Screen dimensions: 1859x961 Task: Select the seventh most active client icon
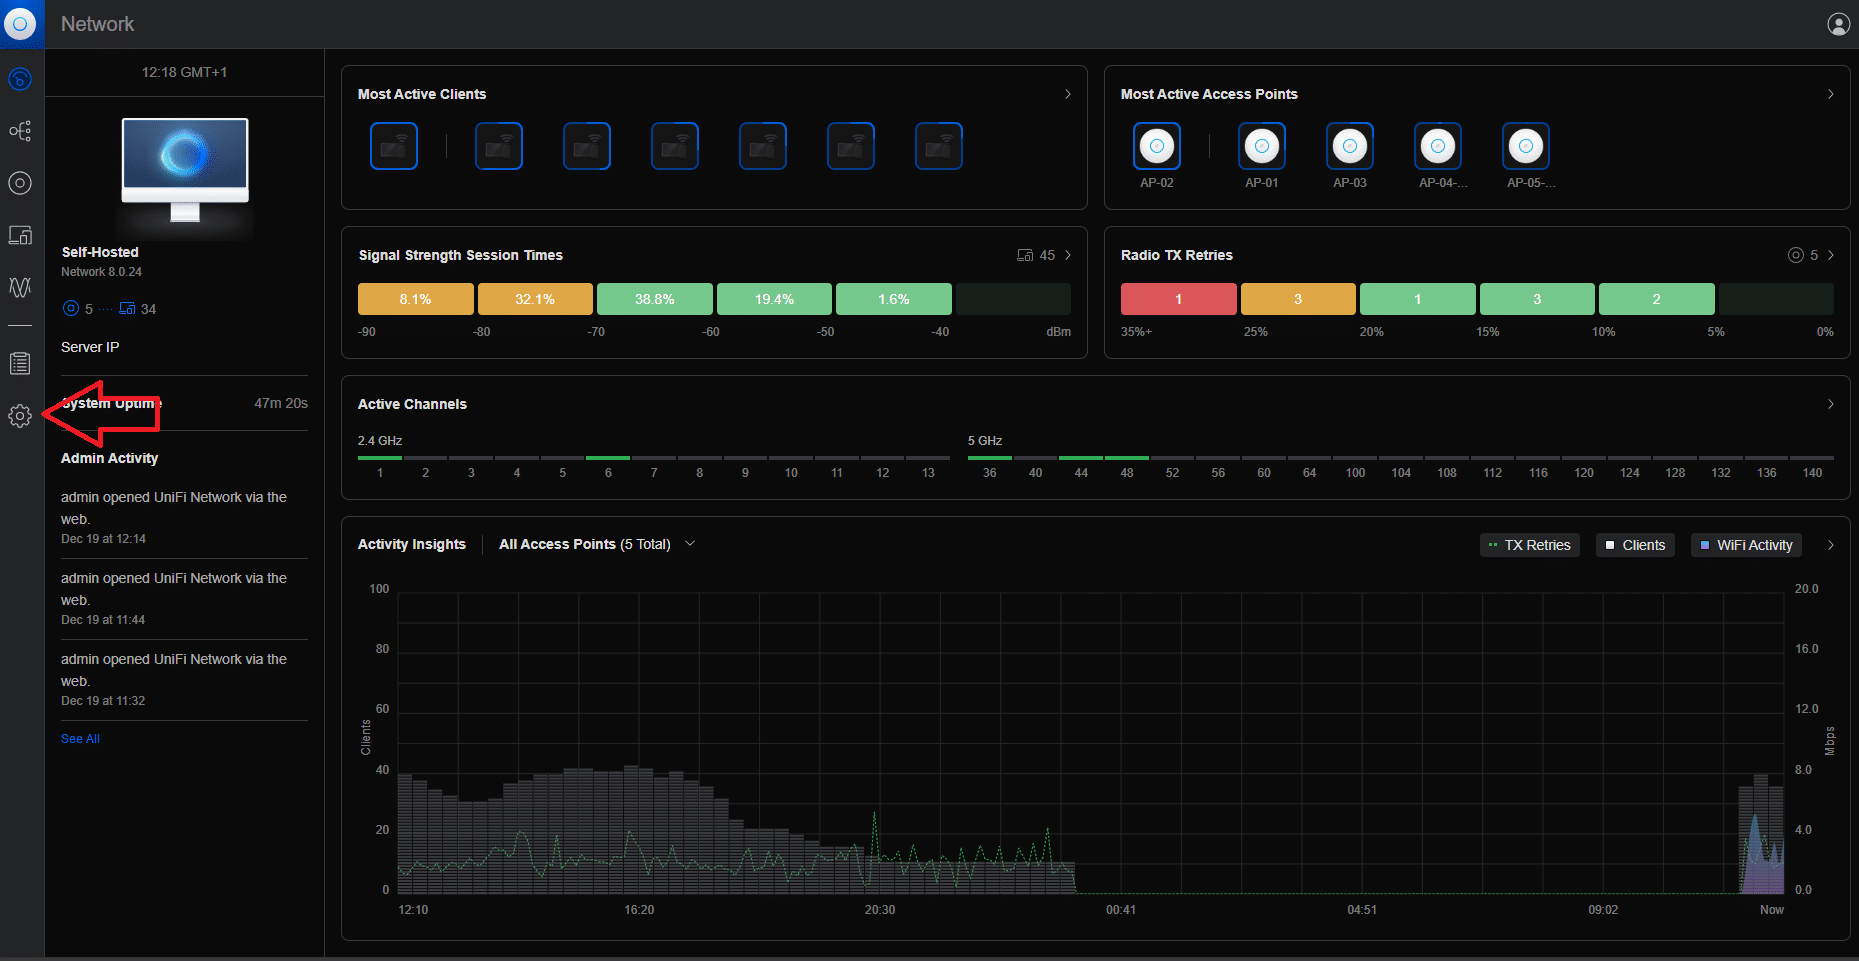point(939,146)
